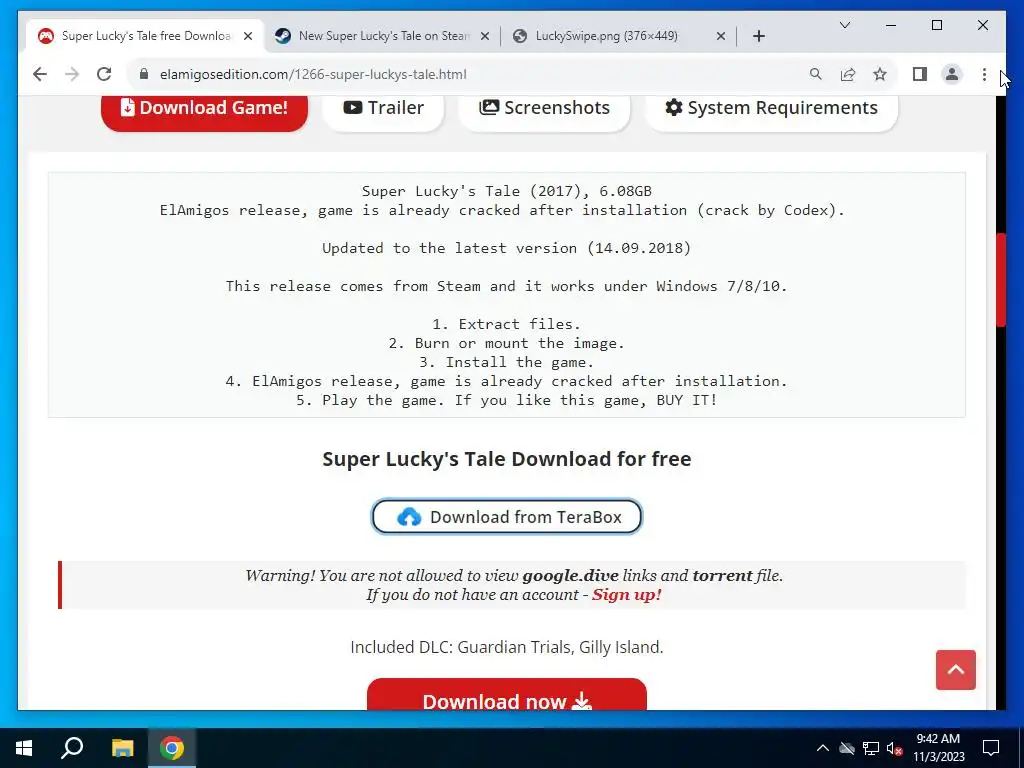The width and height of the screenshot is (1024, 768).
Task: Click the Included DLC: Guardian Trials text
Action: [507, 647]
